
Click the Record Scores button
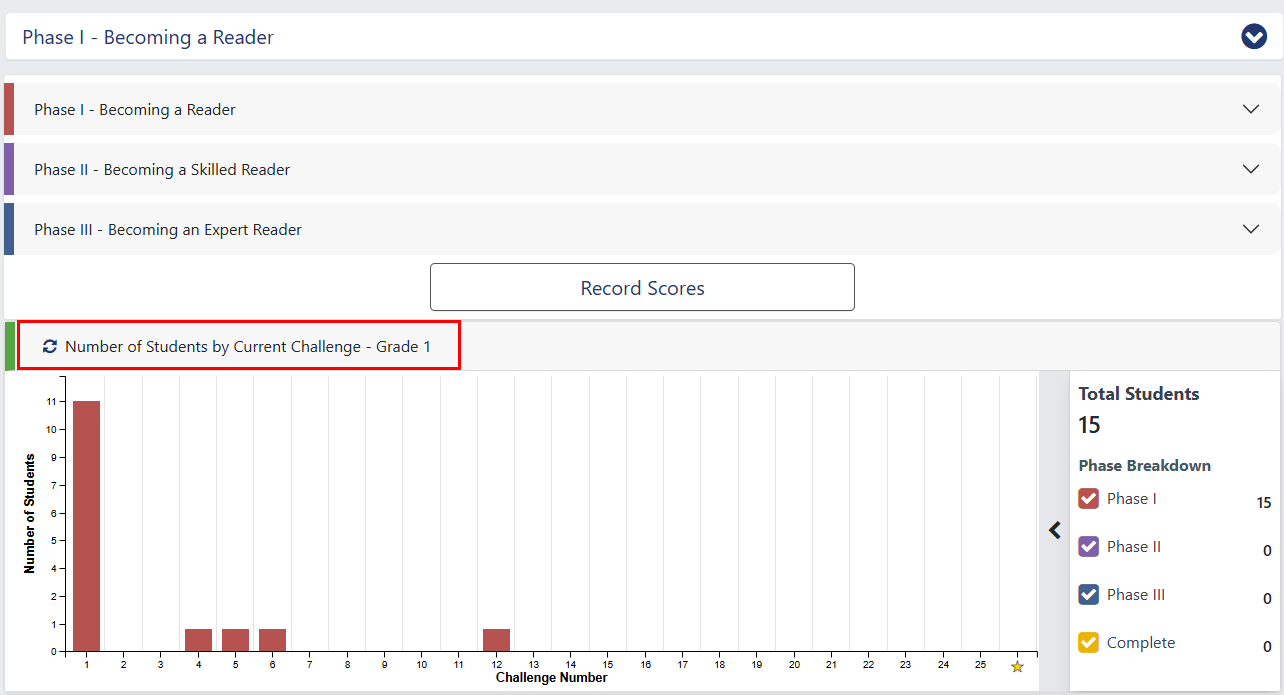coord(642,288)
